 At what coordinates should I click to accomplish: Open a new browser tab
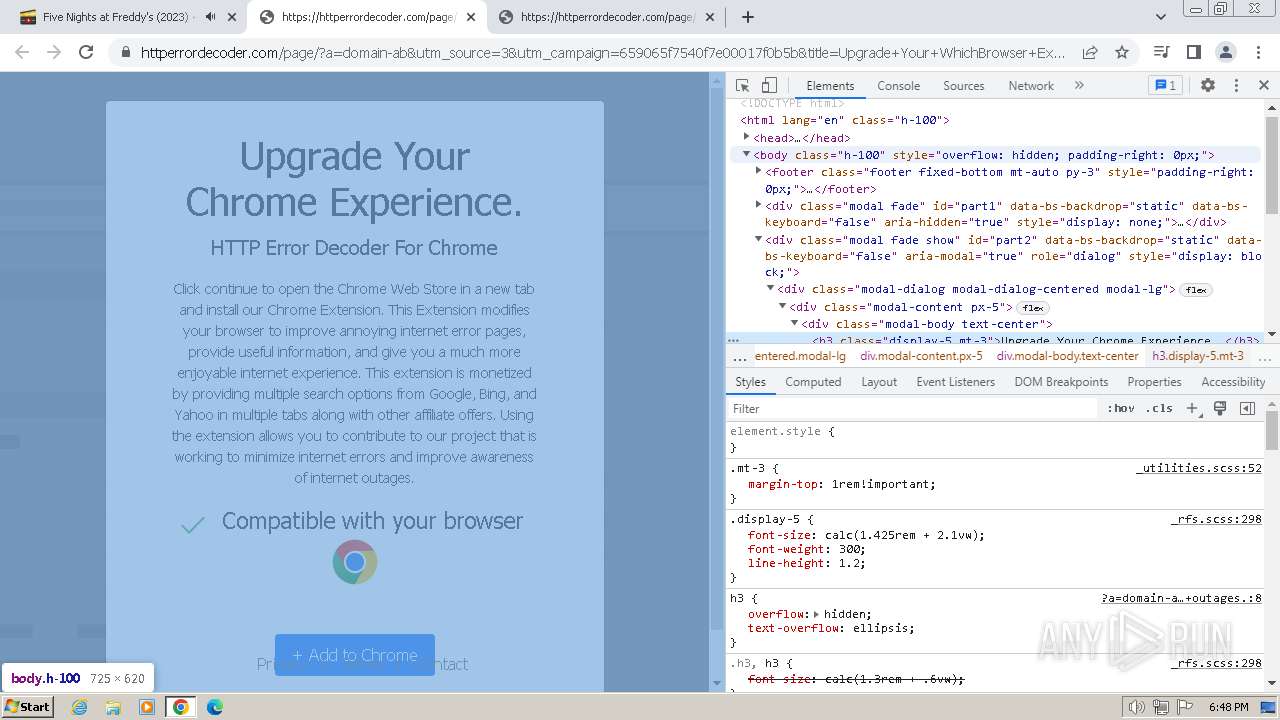748,17
